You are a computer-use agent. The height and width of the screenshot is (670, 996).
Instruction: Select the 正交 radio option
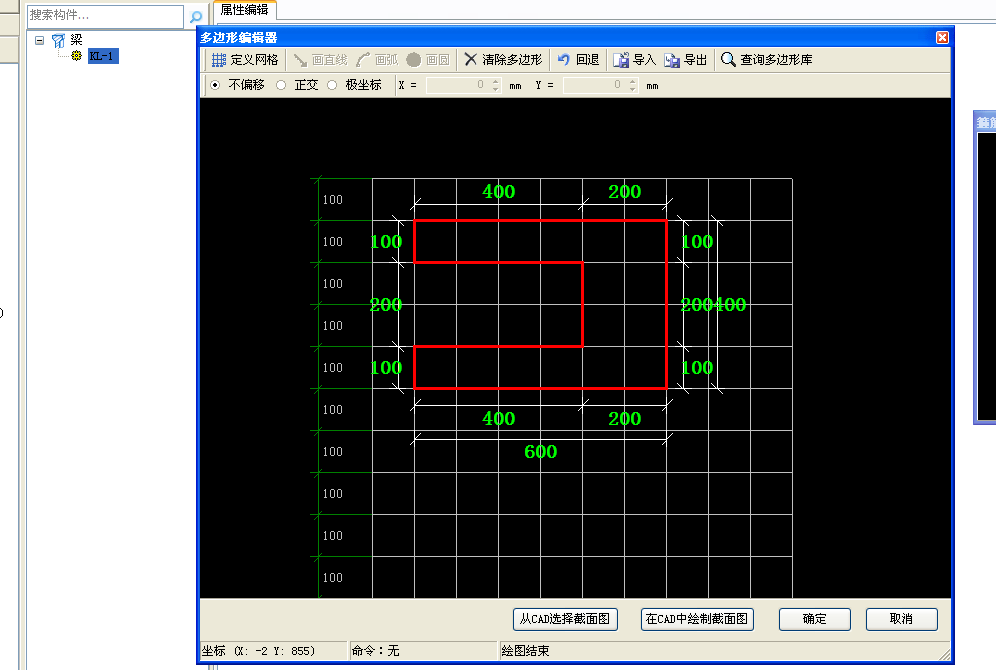[x=281, y=85]
